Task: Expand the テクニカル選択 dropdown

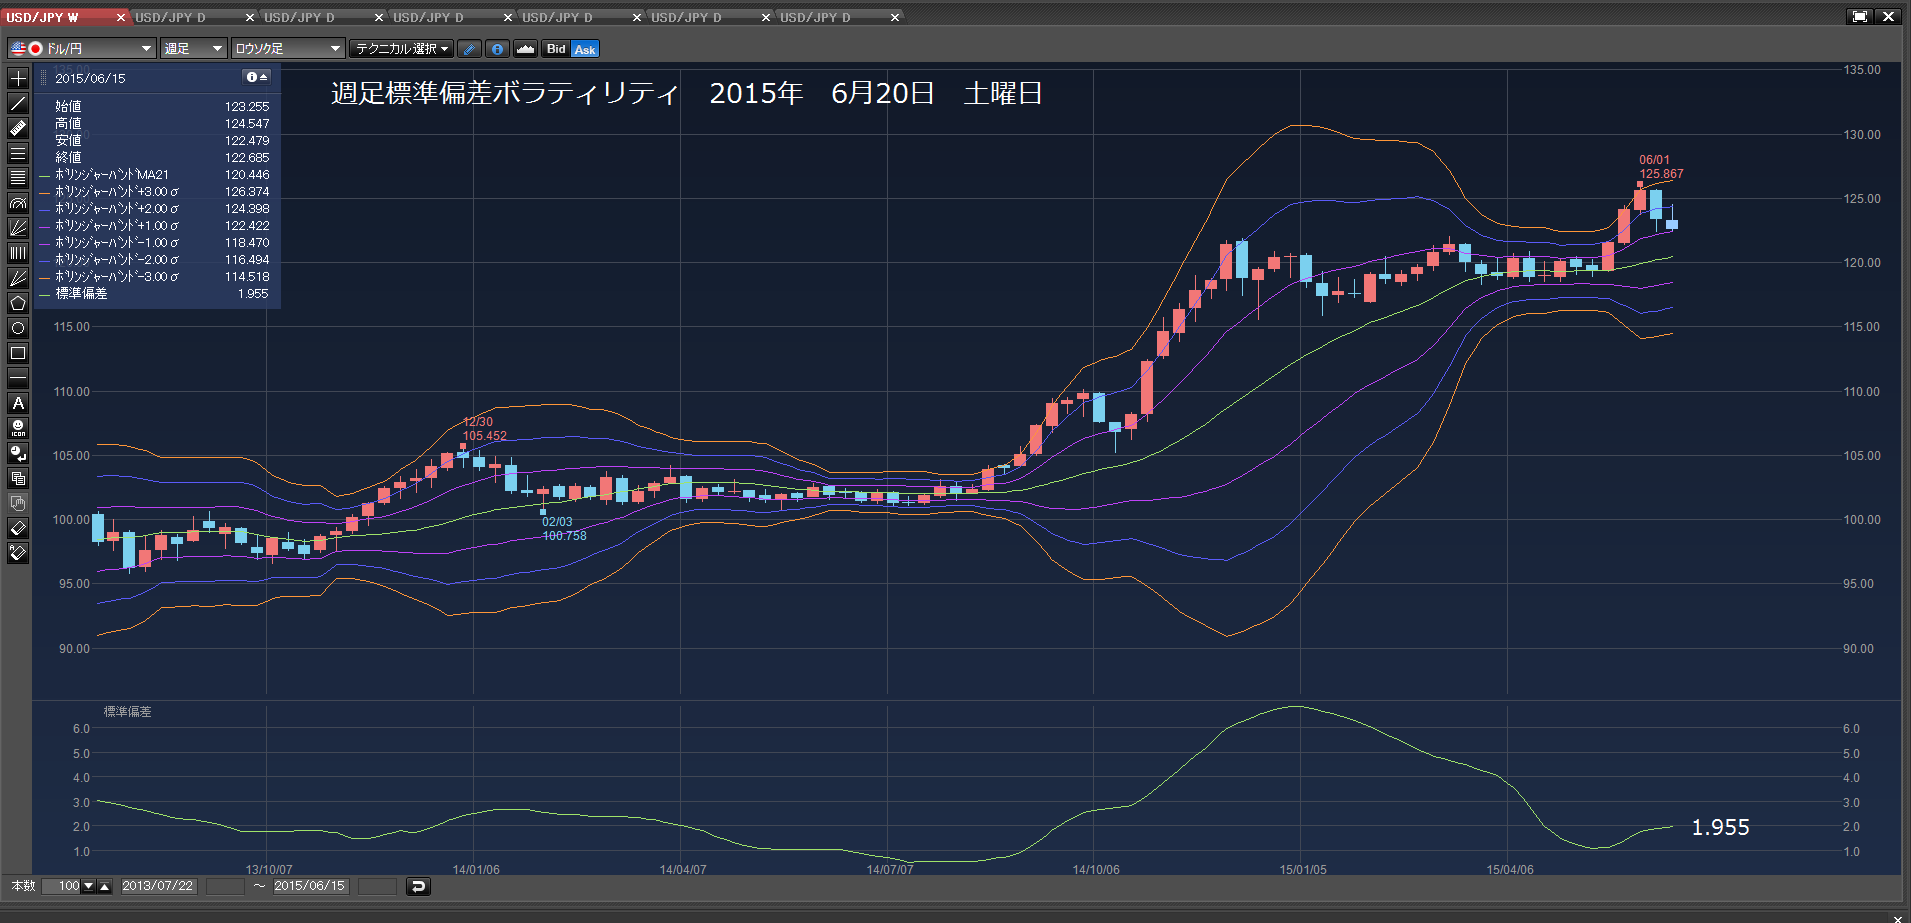Action: (x=402, y=48)
